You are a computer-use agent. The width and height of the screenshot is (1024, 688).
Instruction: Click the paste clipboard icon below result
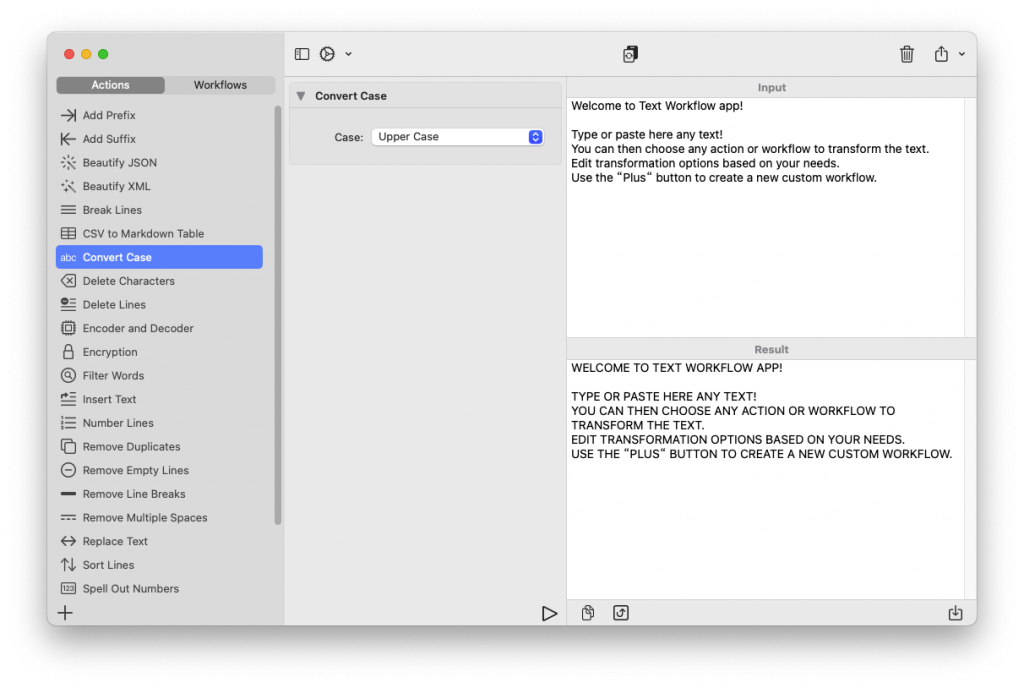tap(588, 613)
